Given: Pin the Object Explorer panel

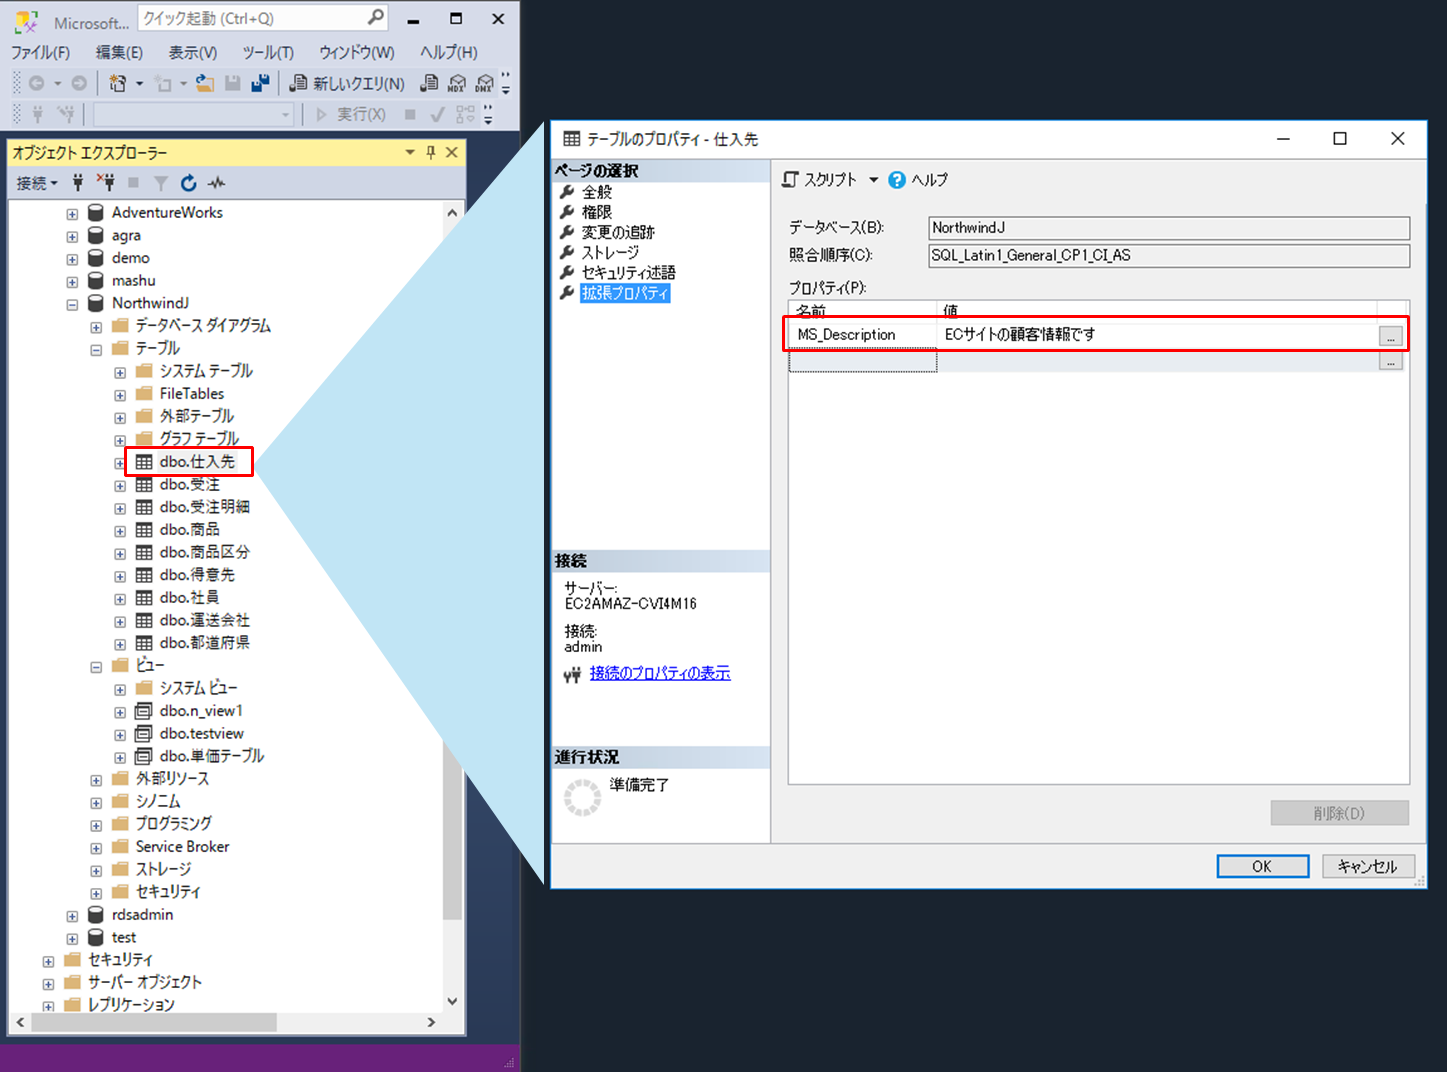Looking at the screenshot, I should 431,152.
